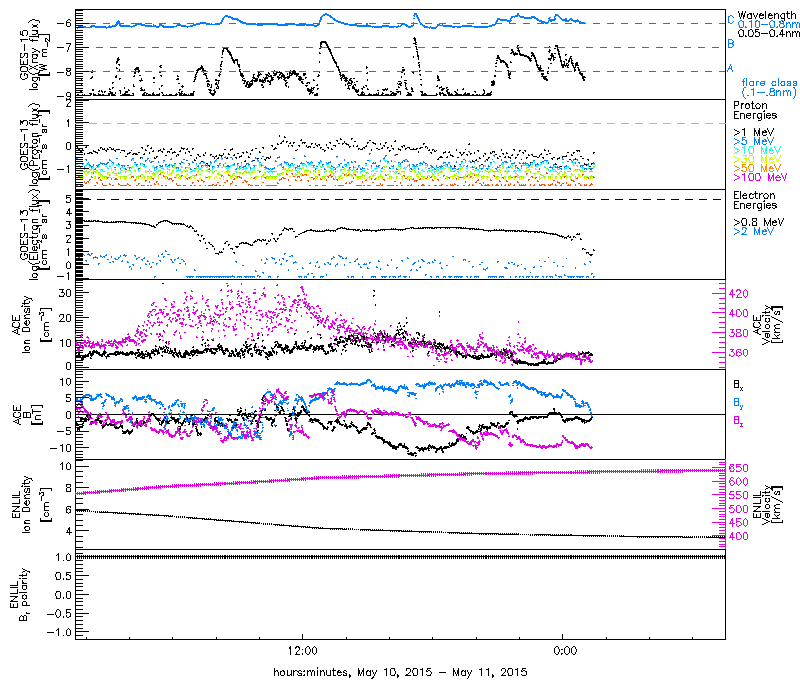Image resolution: width=800 pixels, height=680 pixels.
Task: Click the '360' ACE velocity tick value
Action: [x=739, y=353]
